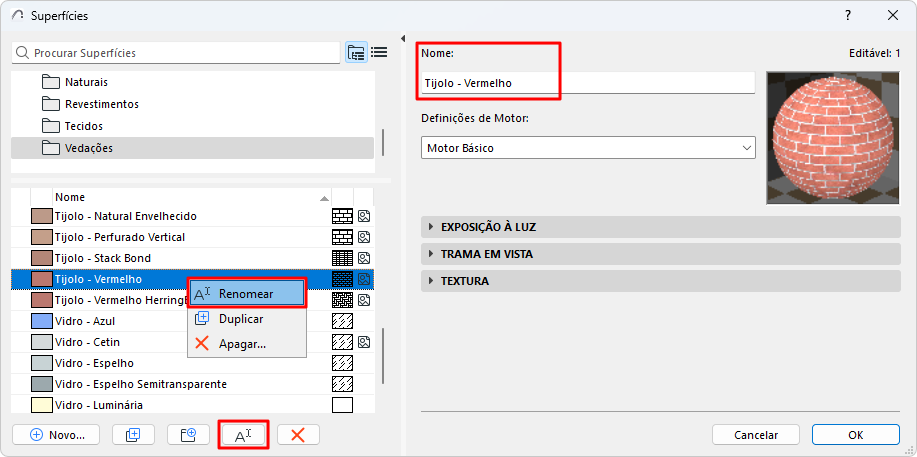The height and width of the screenshot is (457, 917).
Task: Click hatch pattern icon for Vidro - Azul
Action: pos(342,321)
